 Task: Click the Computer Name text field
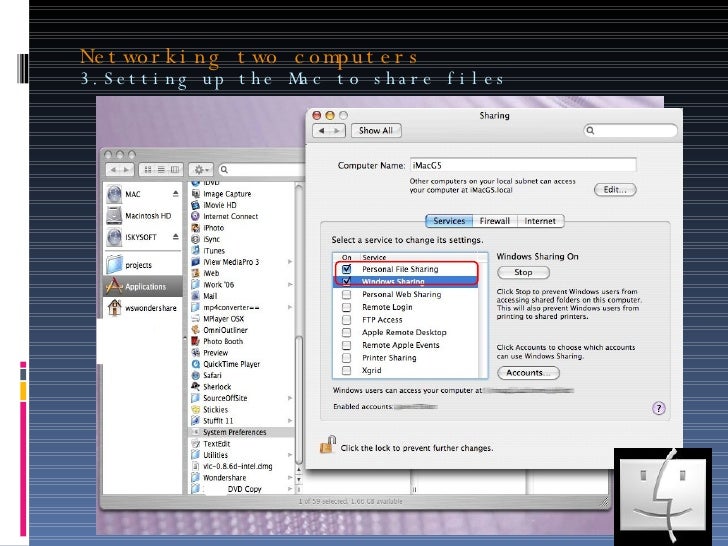523,165
